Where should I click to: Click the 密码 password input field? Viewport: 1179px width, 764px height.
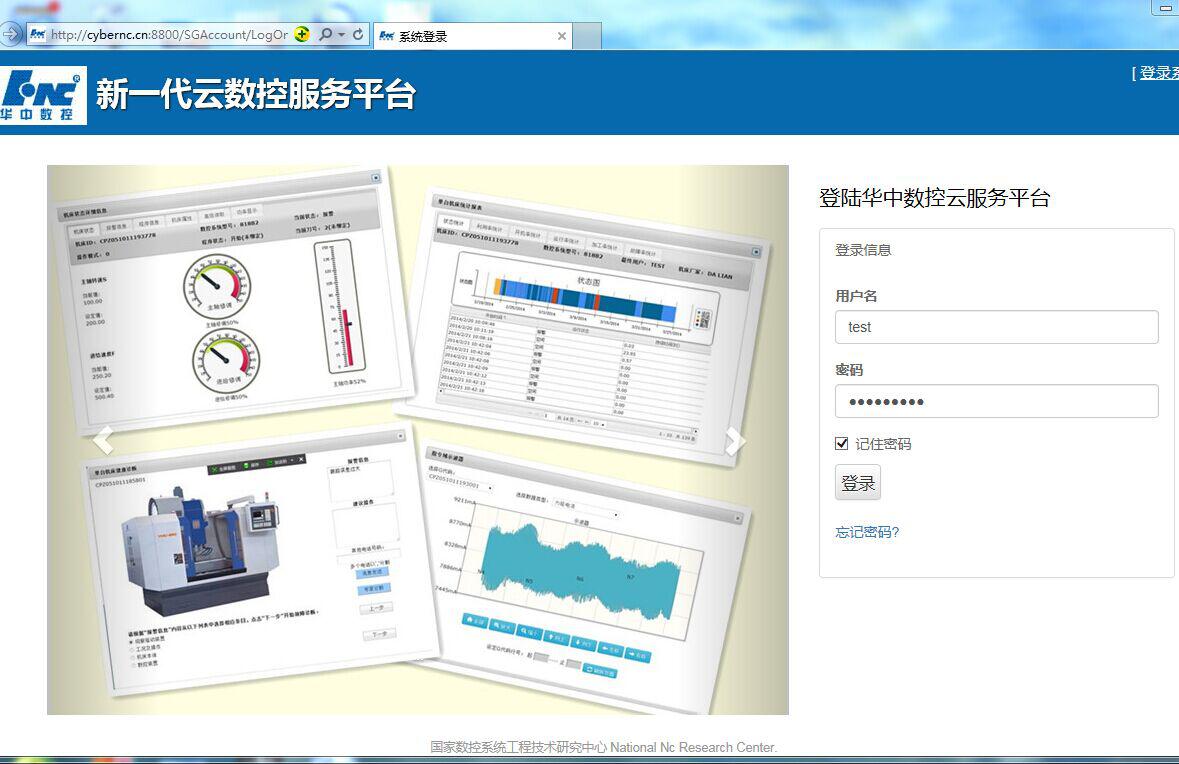point(996,401)
